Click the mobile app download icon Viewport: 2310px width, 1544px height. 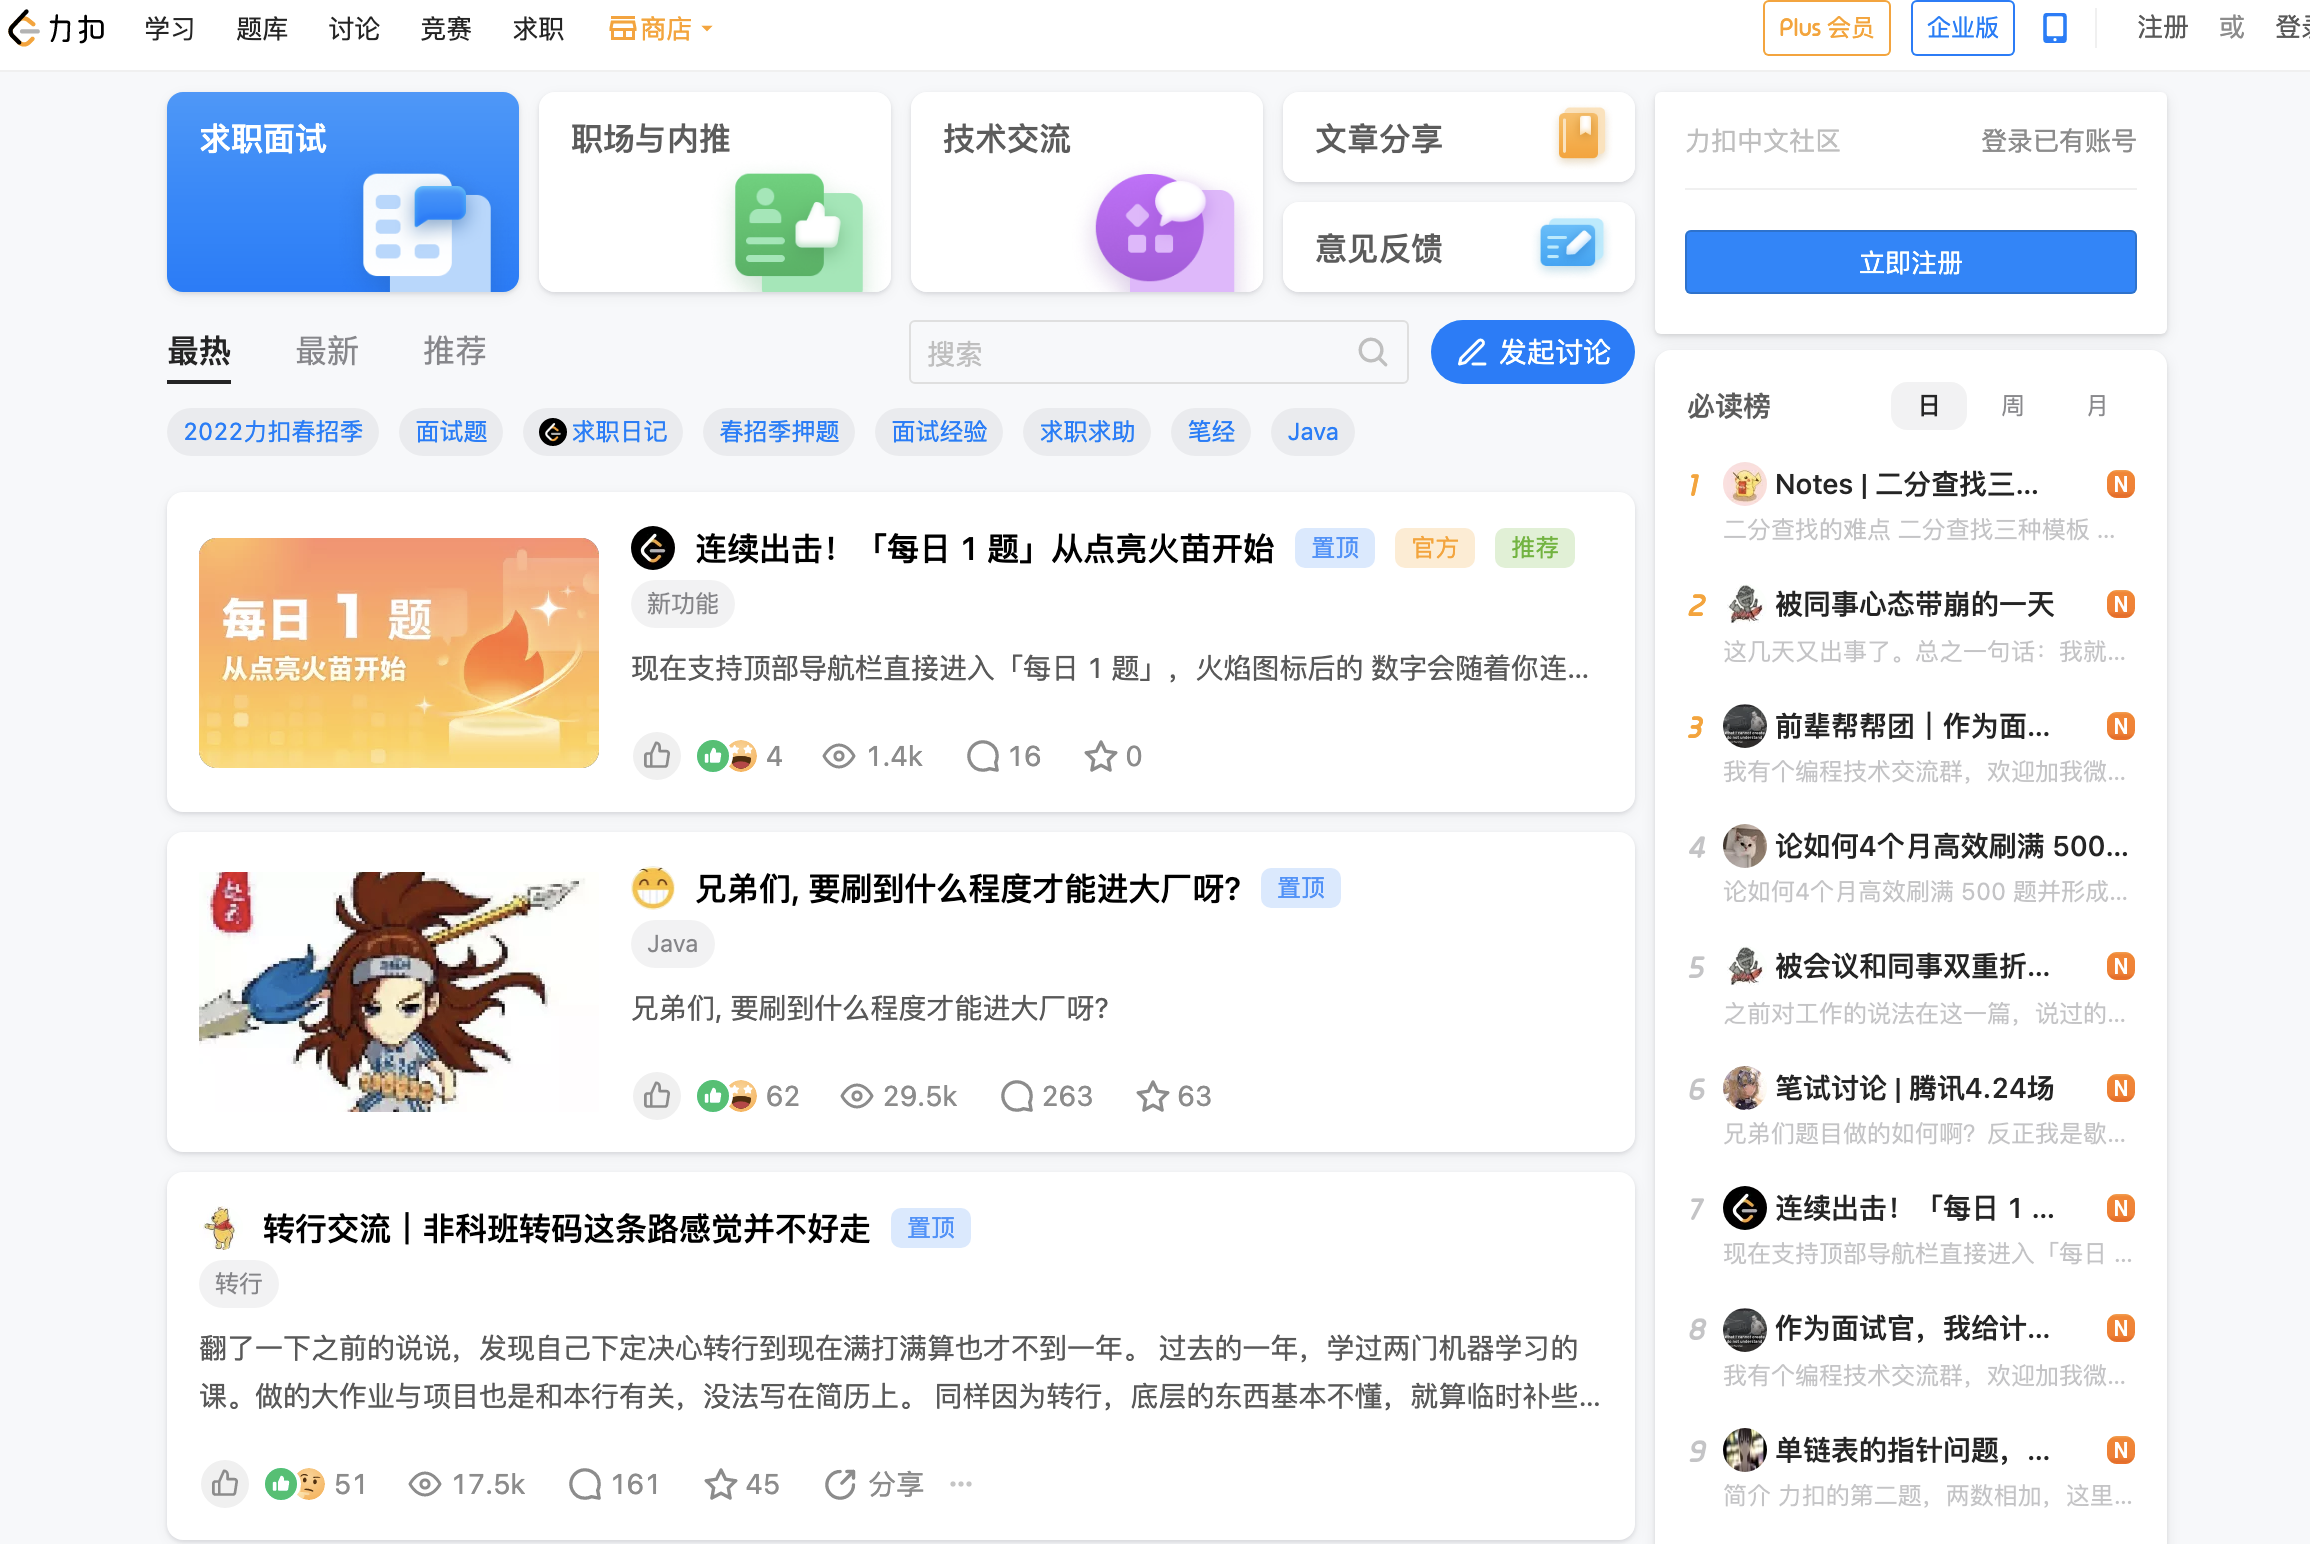pos(2054,28)
